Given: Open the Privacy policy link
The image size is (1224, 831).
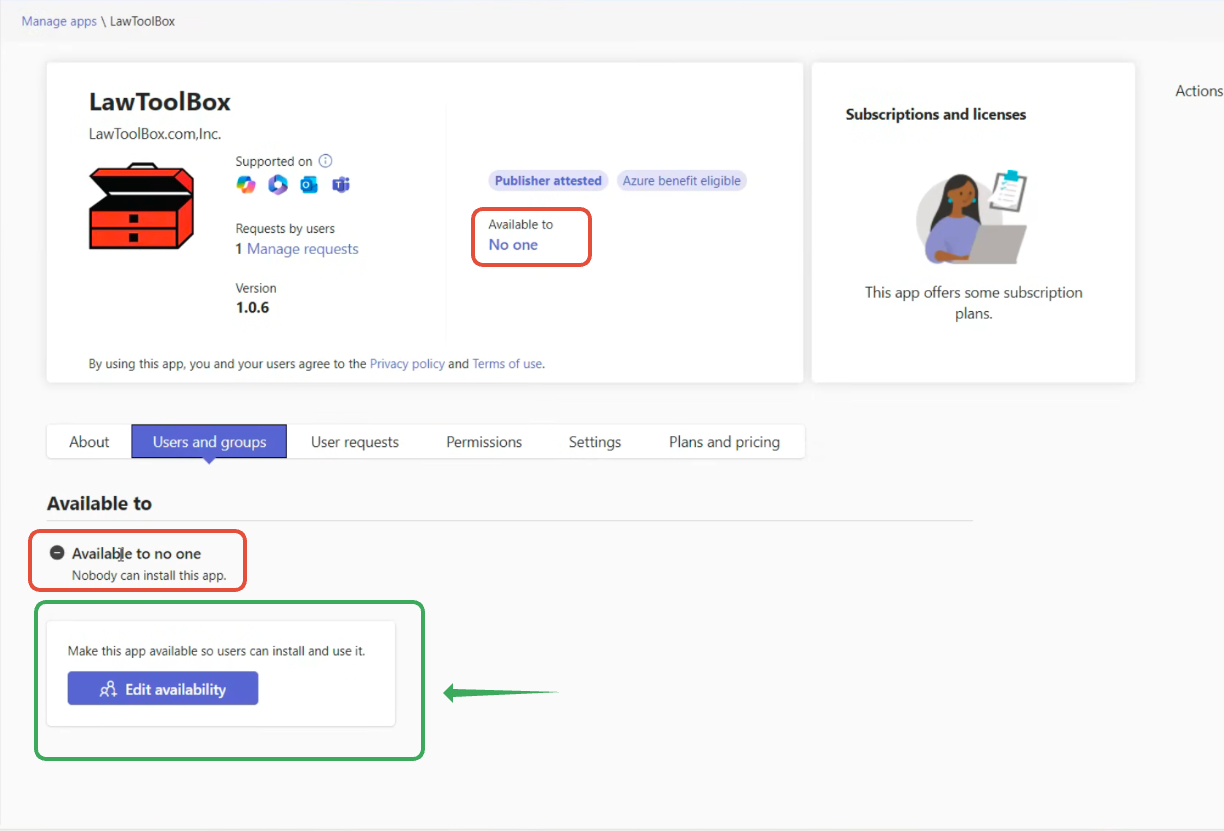Looking at the screenshot, I should (x=407, y=364).
